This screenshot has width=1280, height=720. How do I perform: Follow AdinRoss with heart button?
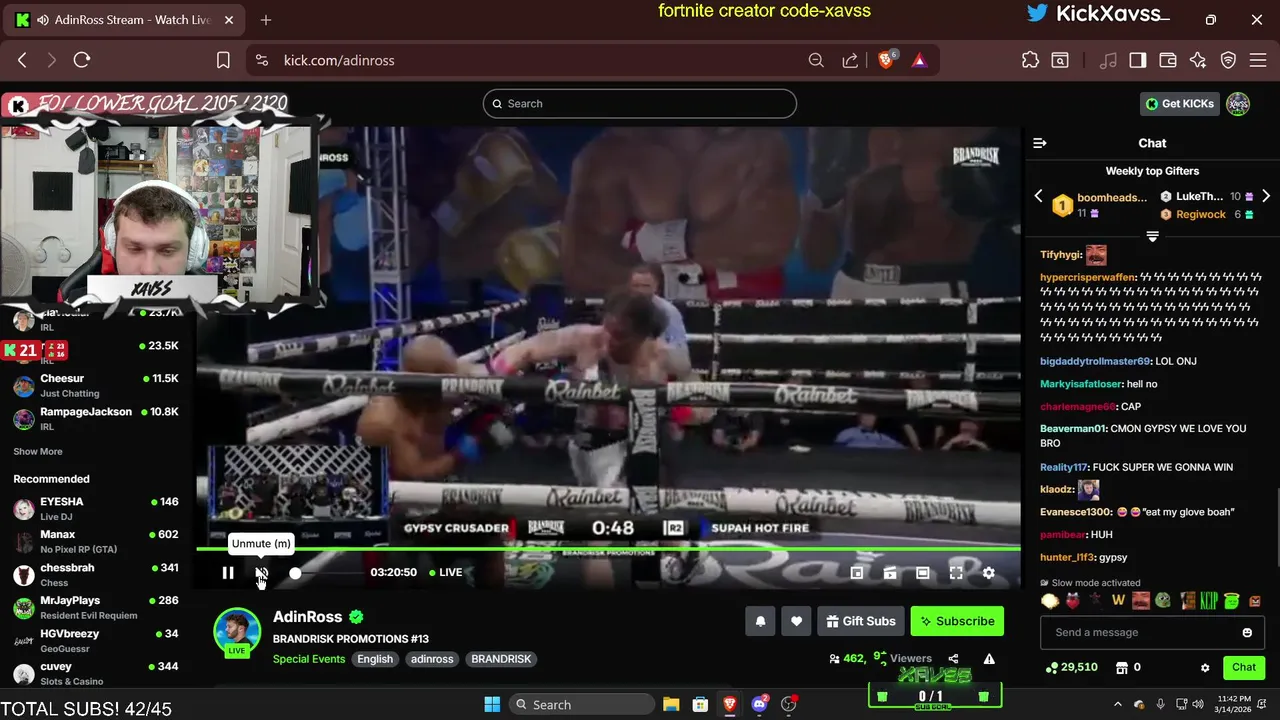796,621
